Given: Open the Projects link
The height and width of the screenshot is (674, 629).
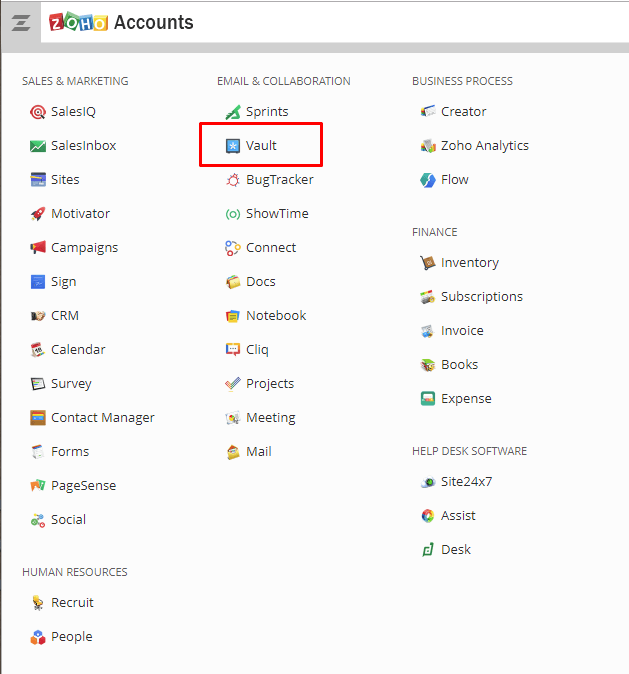Looking at the screenshot, I should (270, 384).
